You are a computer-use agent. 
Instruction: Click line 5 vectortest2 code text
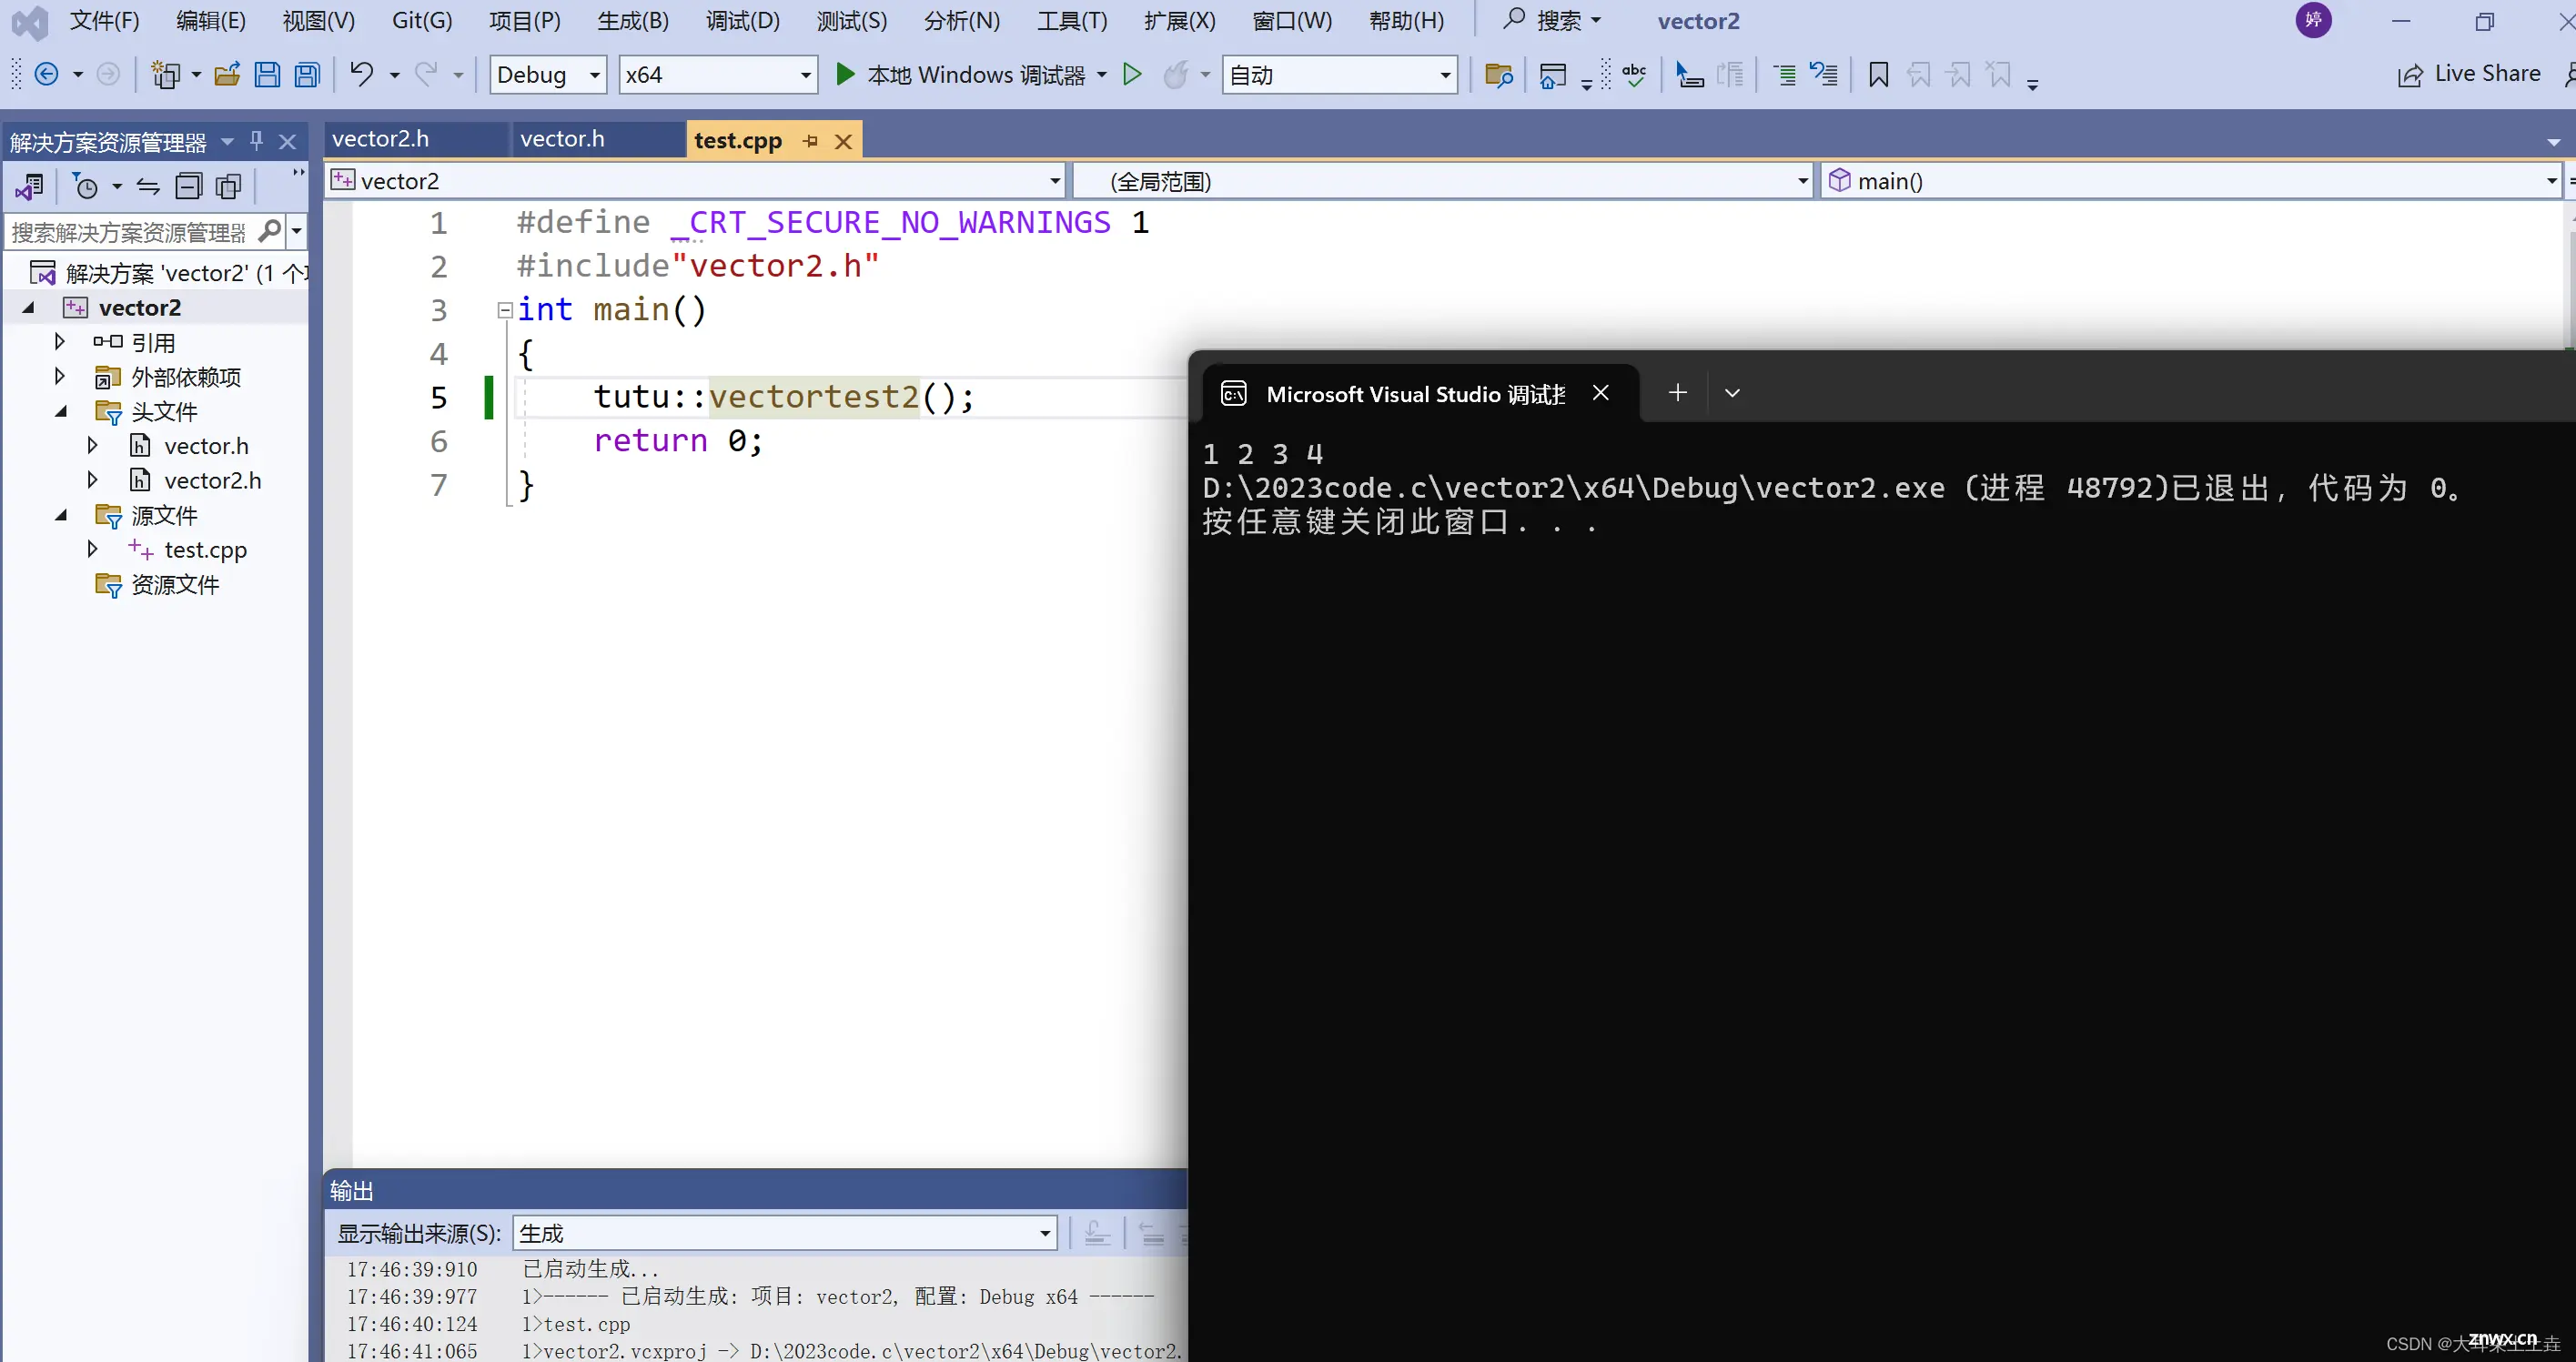click(814, 397)
